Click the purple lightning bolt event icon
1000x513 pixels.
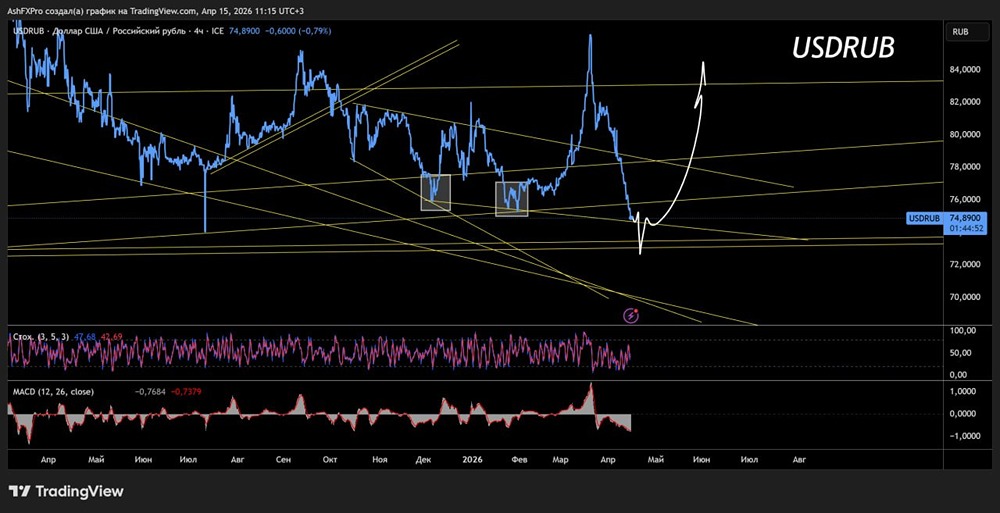[x=631, y=315]
